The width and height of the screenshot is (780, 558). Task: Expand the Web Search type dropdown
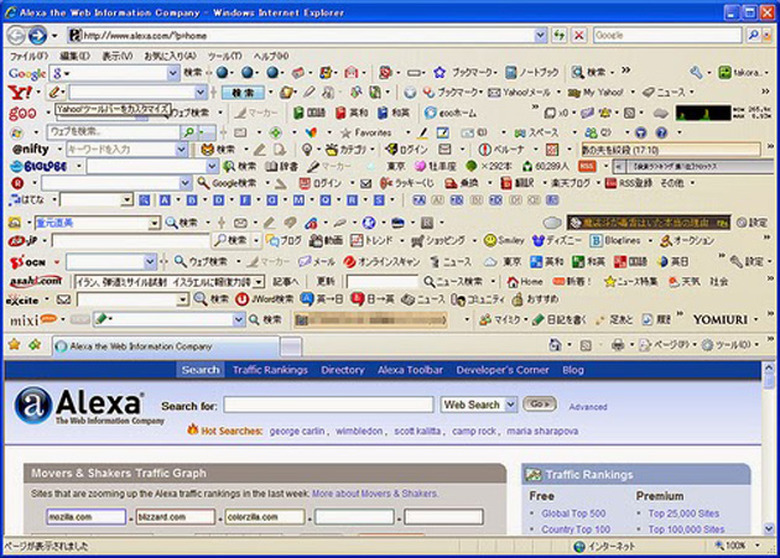tap(511, 404)
